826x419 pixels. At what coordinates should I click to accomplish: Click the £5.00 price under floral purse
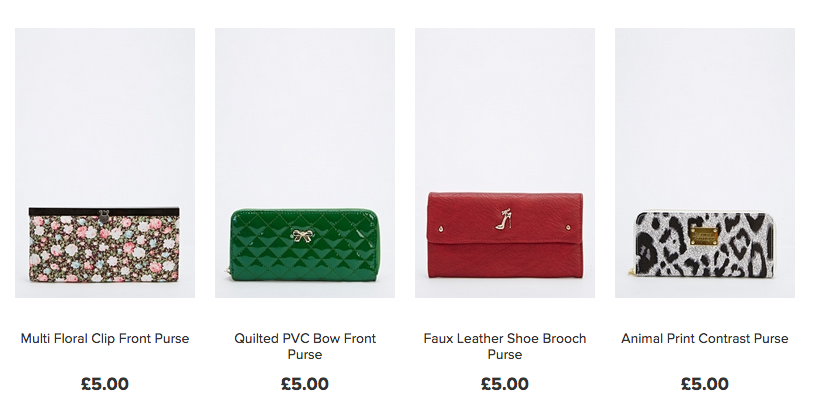[105, 384]
